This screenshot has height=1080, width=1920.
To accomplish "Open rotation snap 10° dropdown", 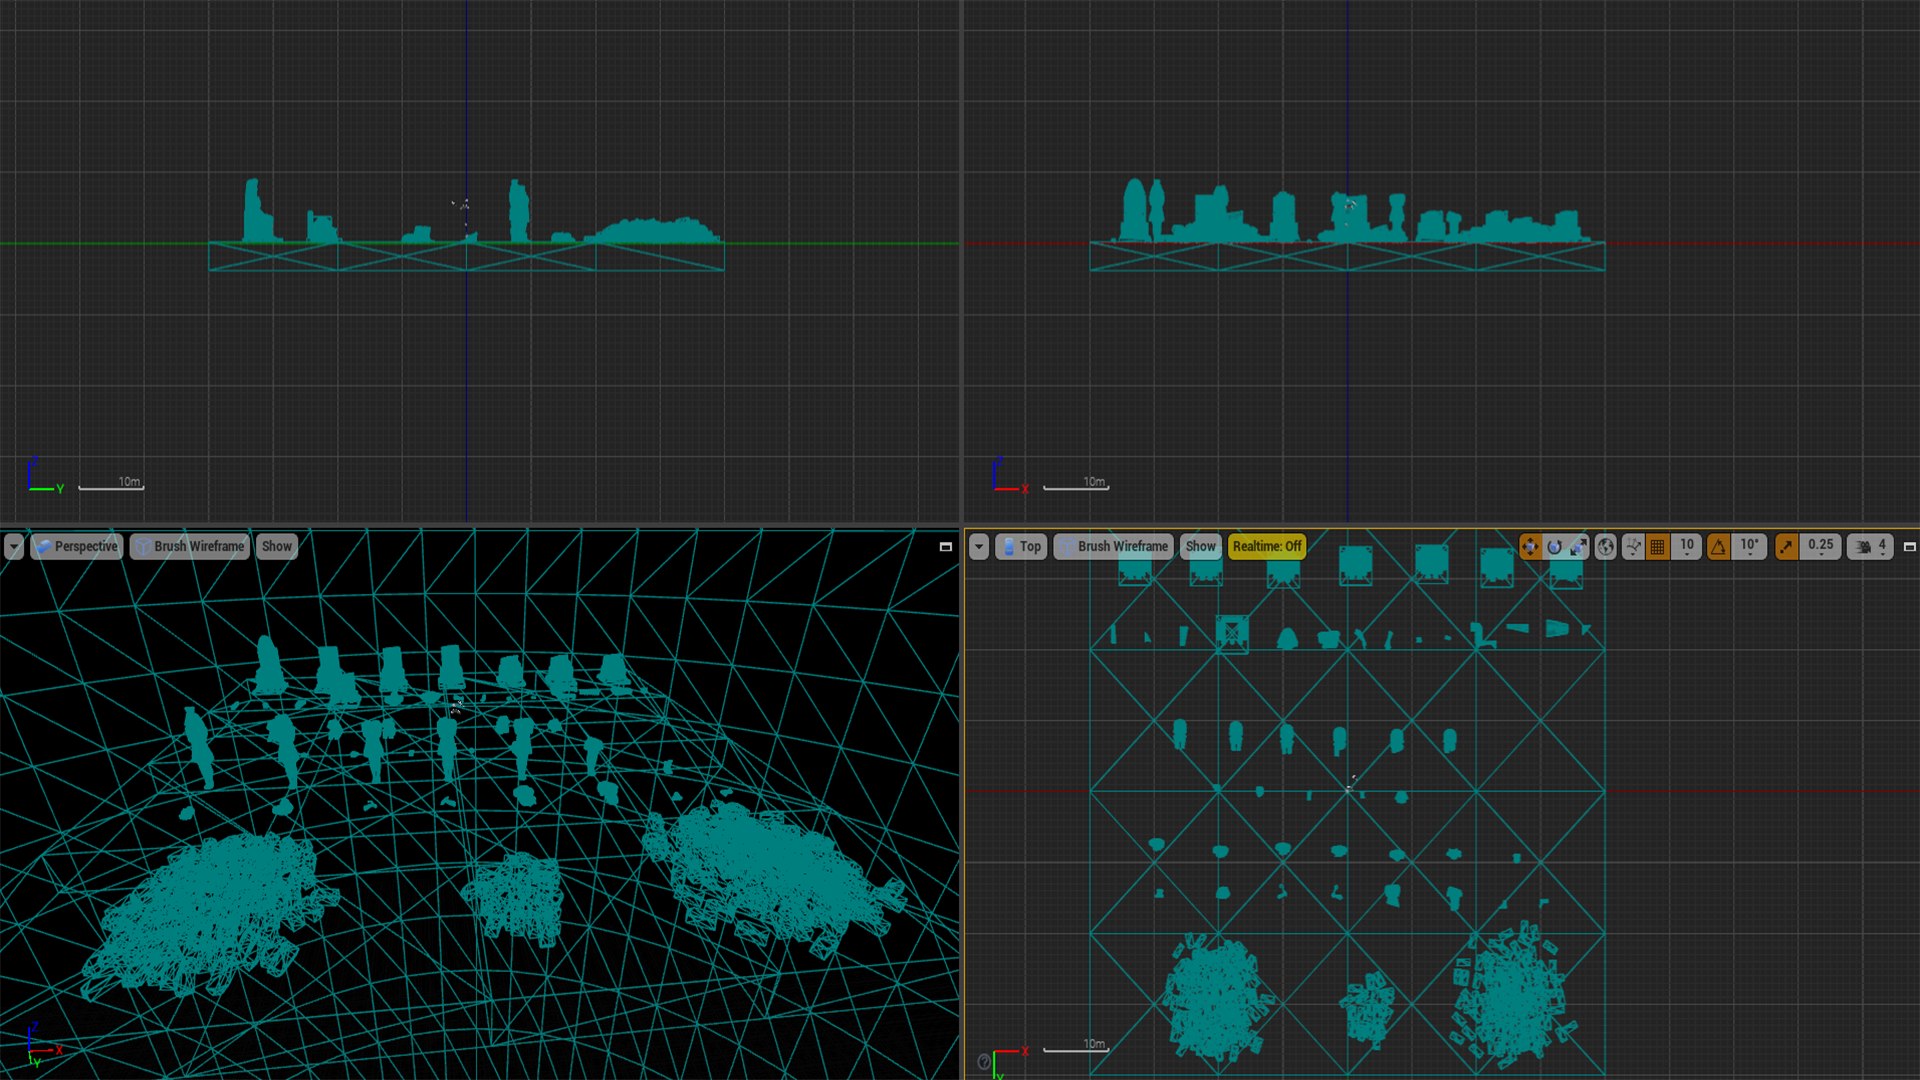I will tap(1749, 546).
